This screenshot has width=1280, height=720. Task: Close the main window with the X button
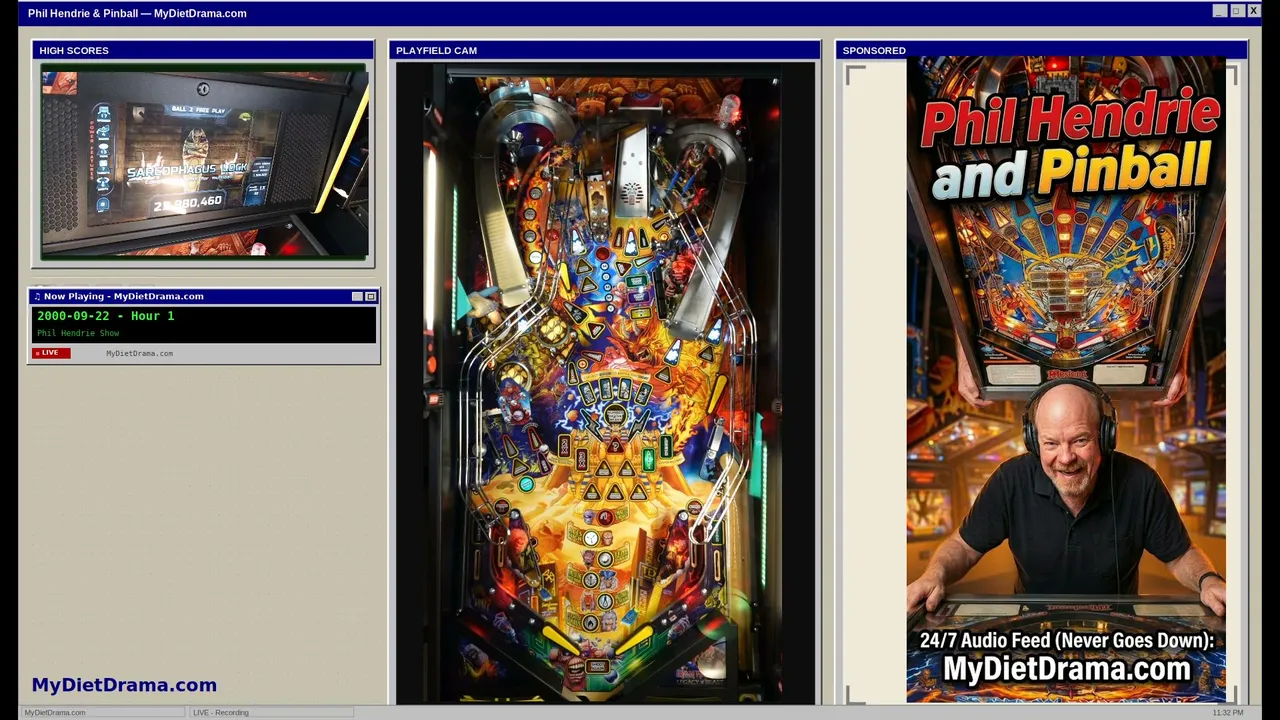[x=1253, y=11]
